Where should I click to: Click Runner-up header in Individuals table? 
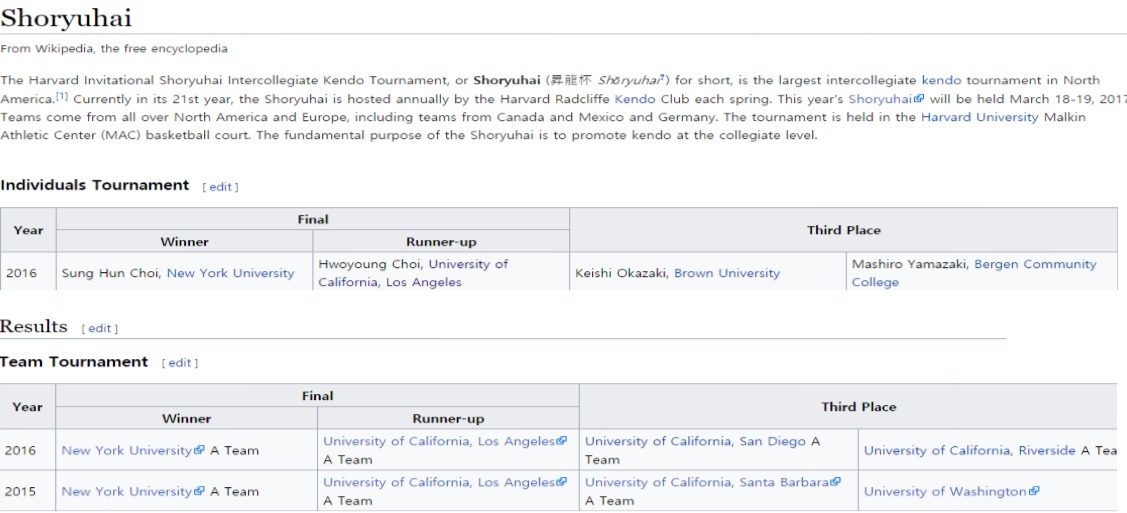point(441,241)
